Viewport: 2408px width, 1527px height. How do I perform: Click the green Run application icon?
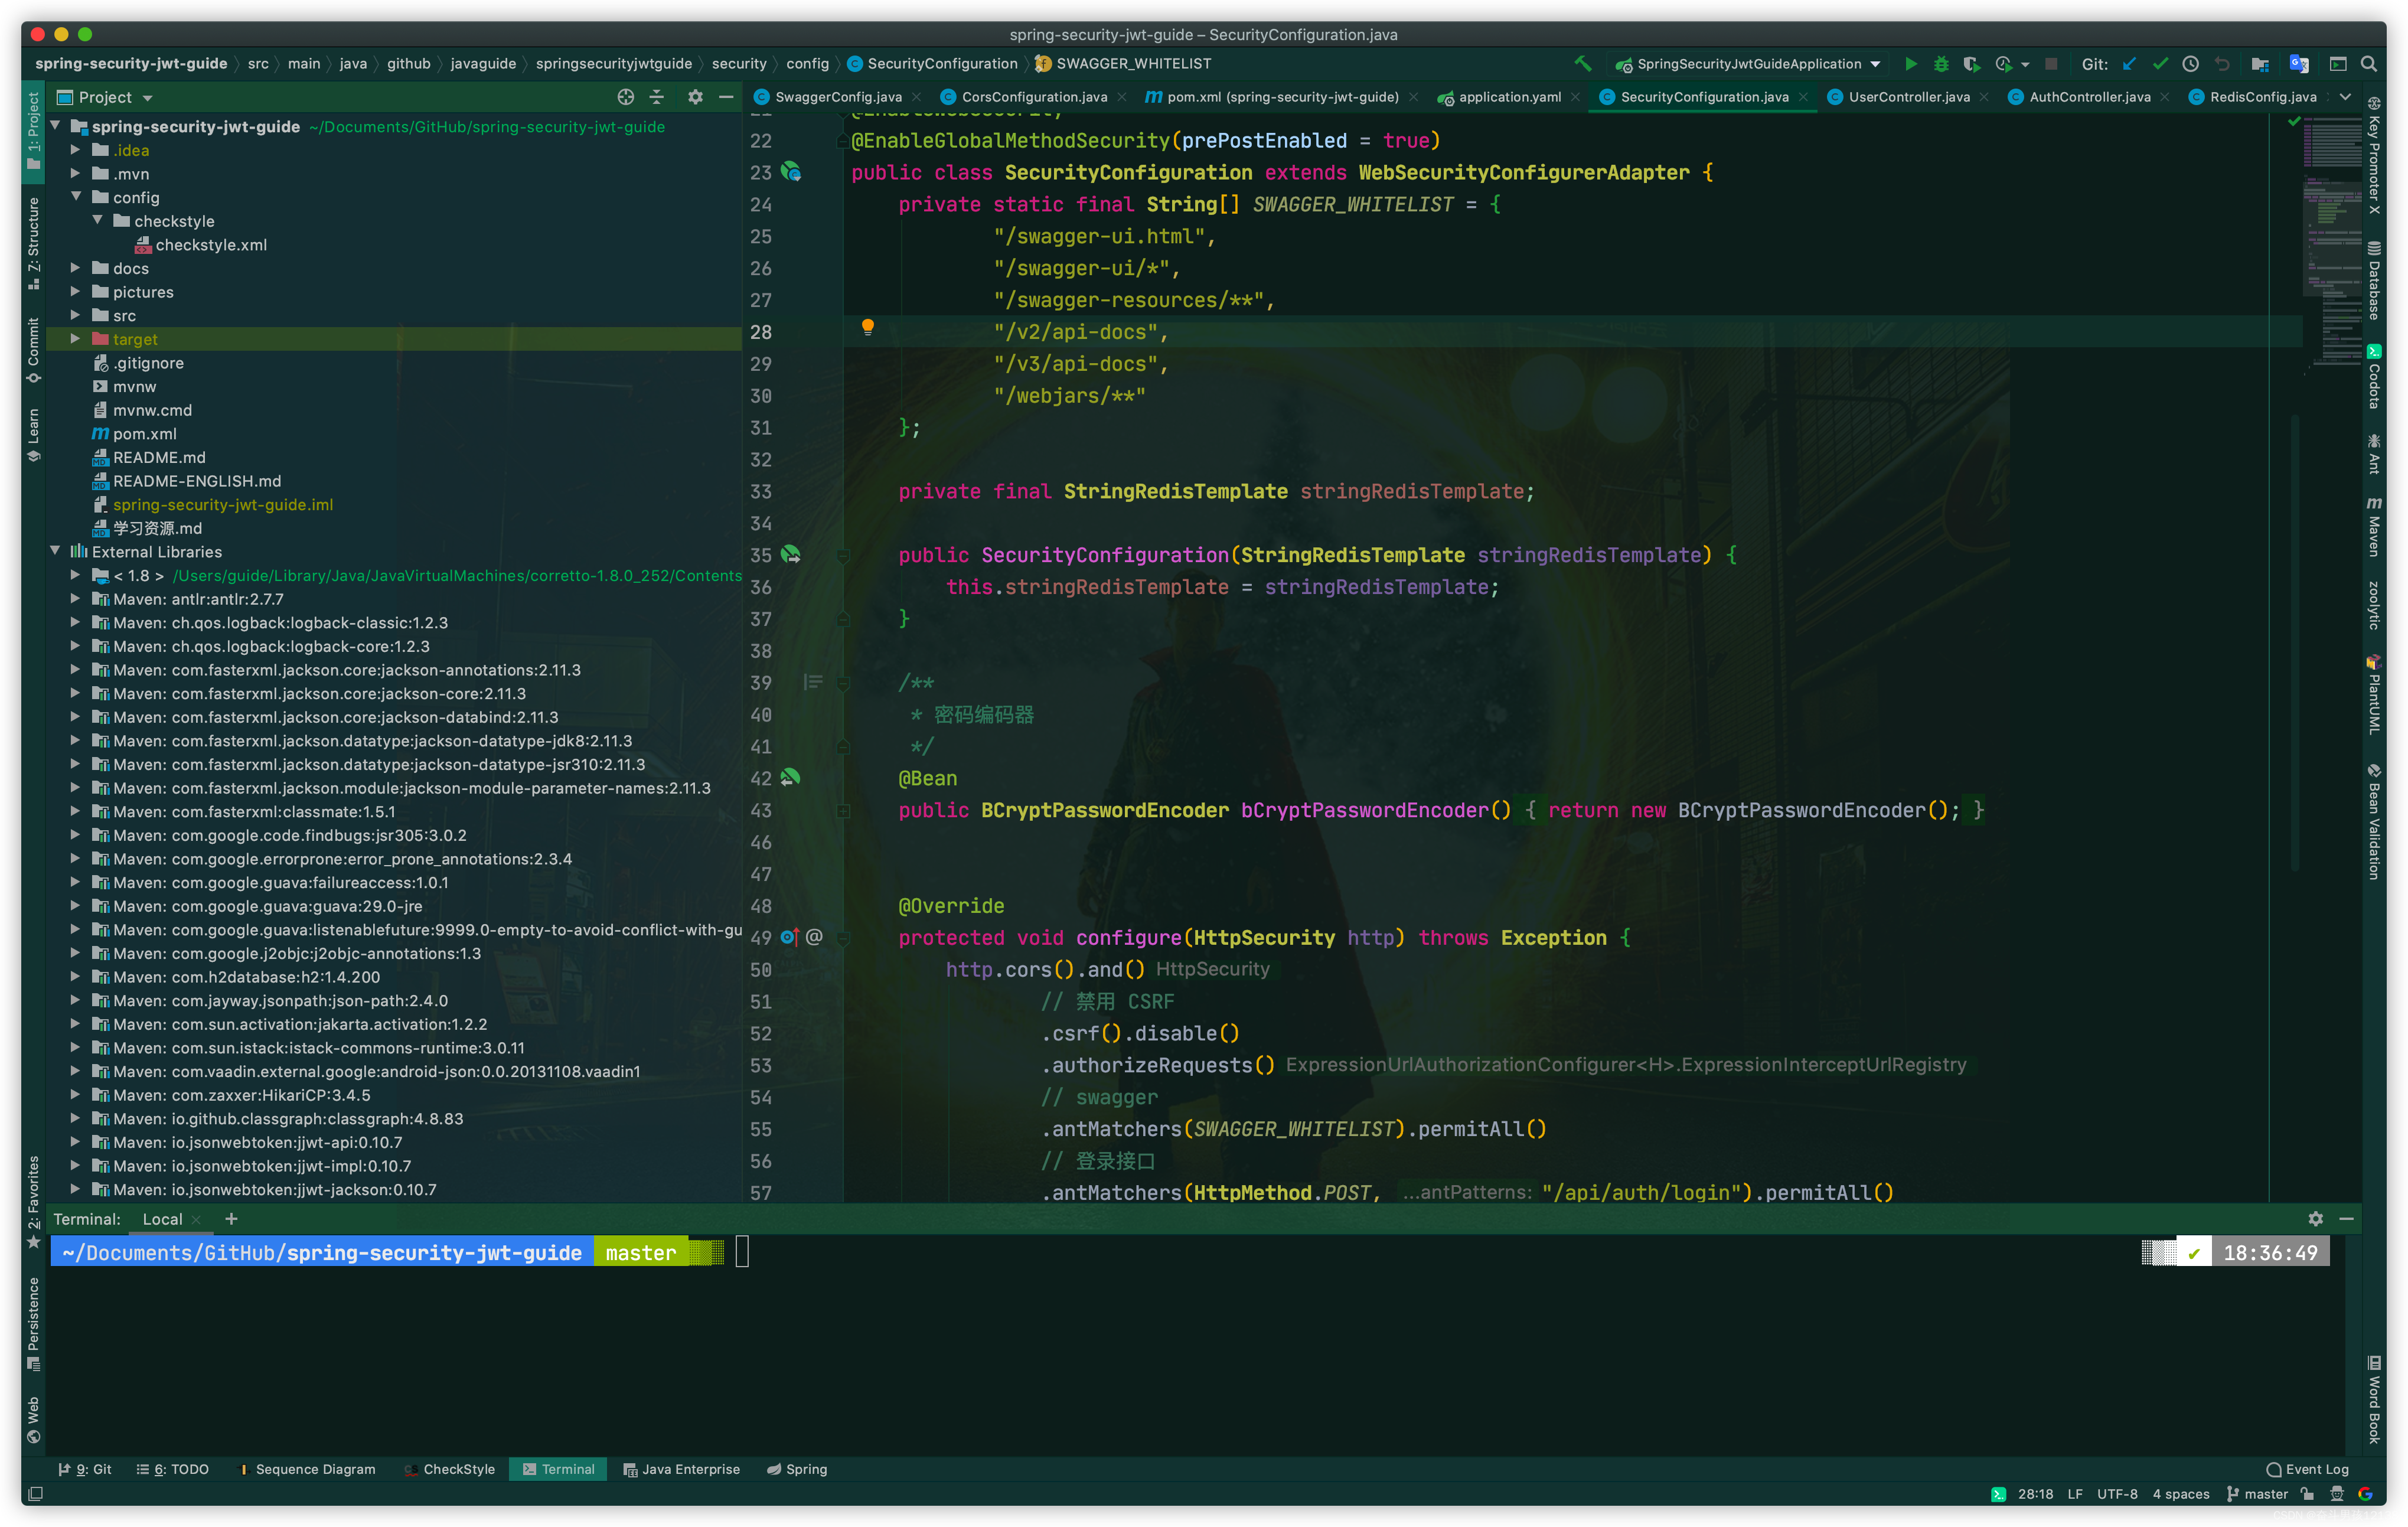1910,64
